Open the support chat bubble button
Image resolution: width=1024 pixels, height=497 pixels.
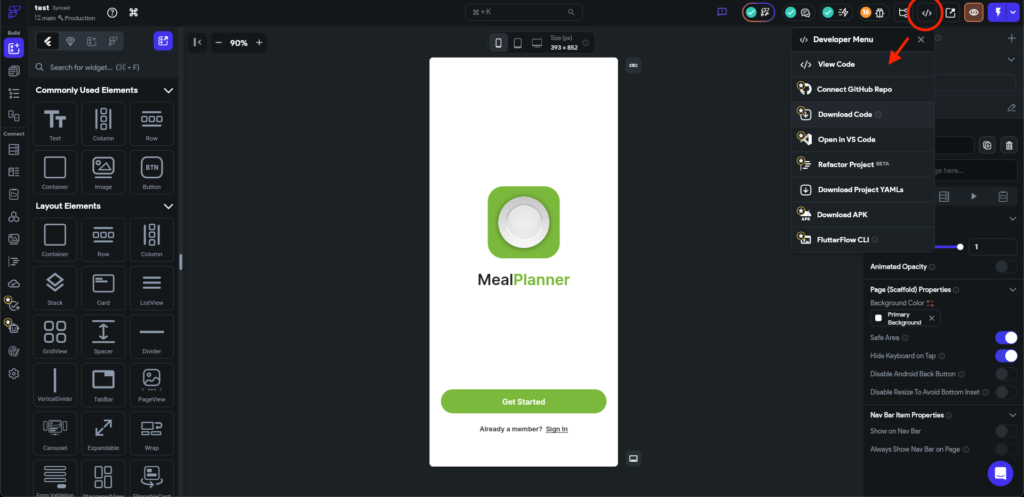click(999, 472)
